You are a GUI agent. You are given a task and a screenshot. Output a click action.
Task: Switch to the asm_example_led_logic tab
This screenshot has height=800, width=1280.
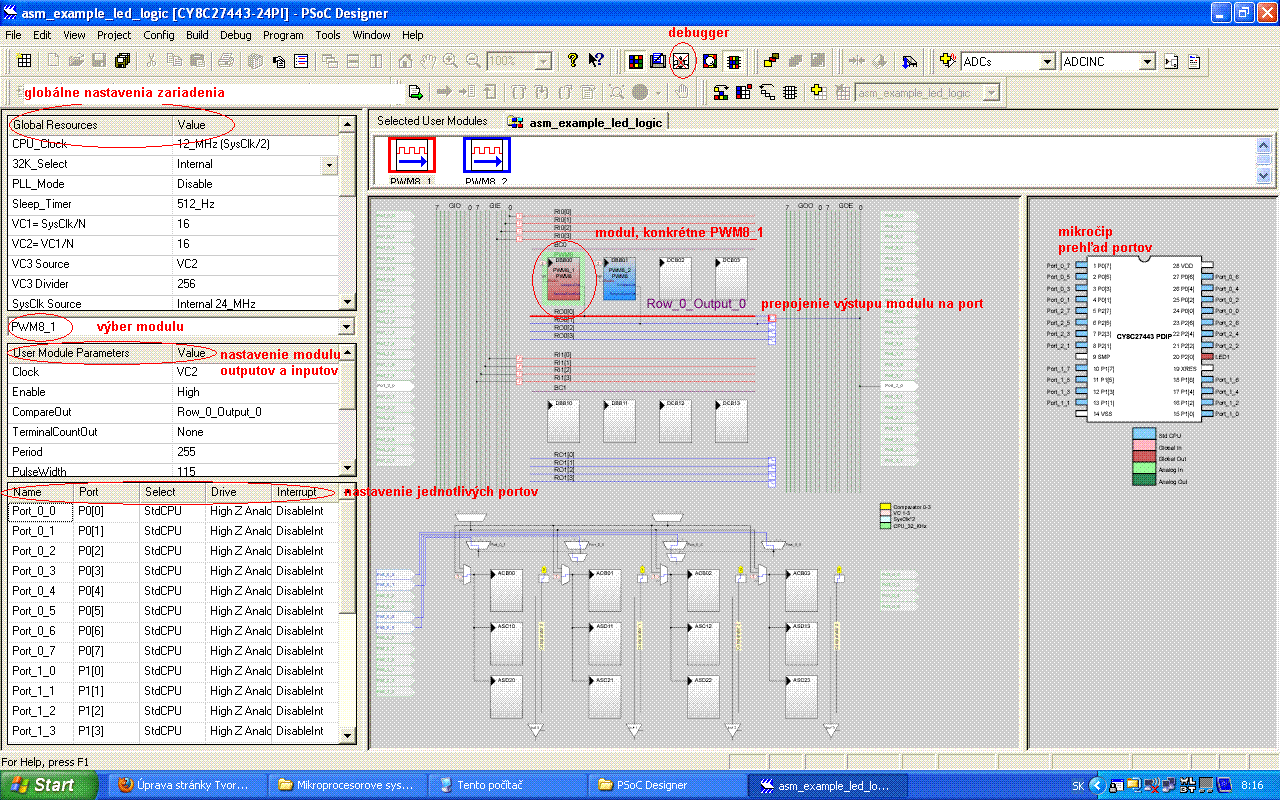584,123
